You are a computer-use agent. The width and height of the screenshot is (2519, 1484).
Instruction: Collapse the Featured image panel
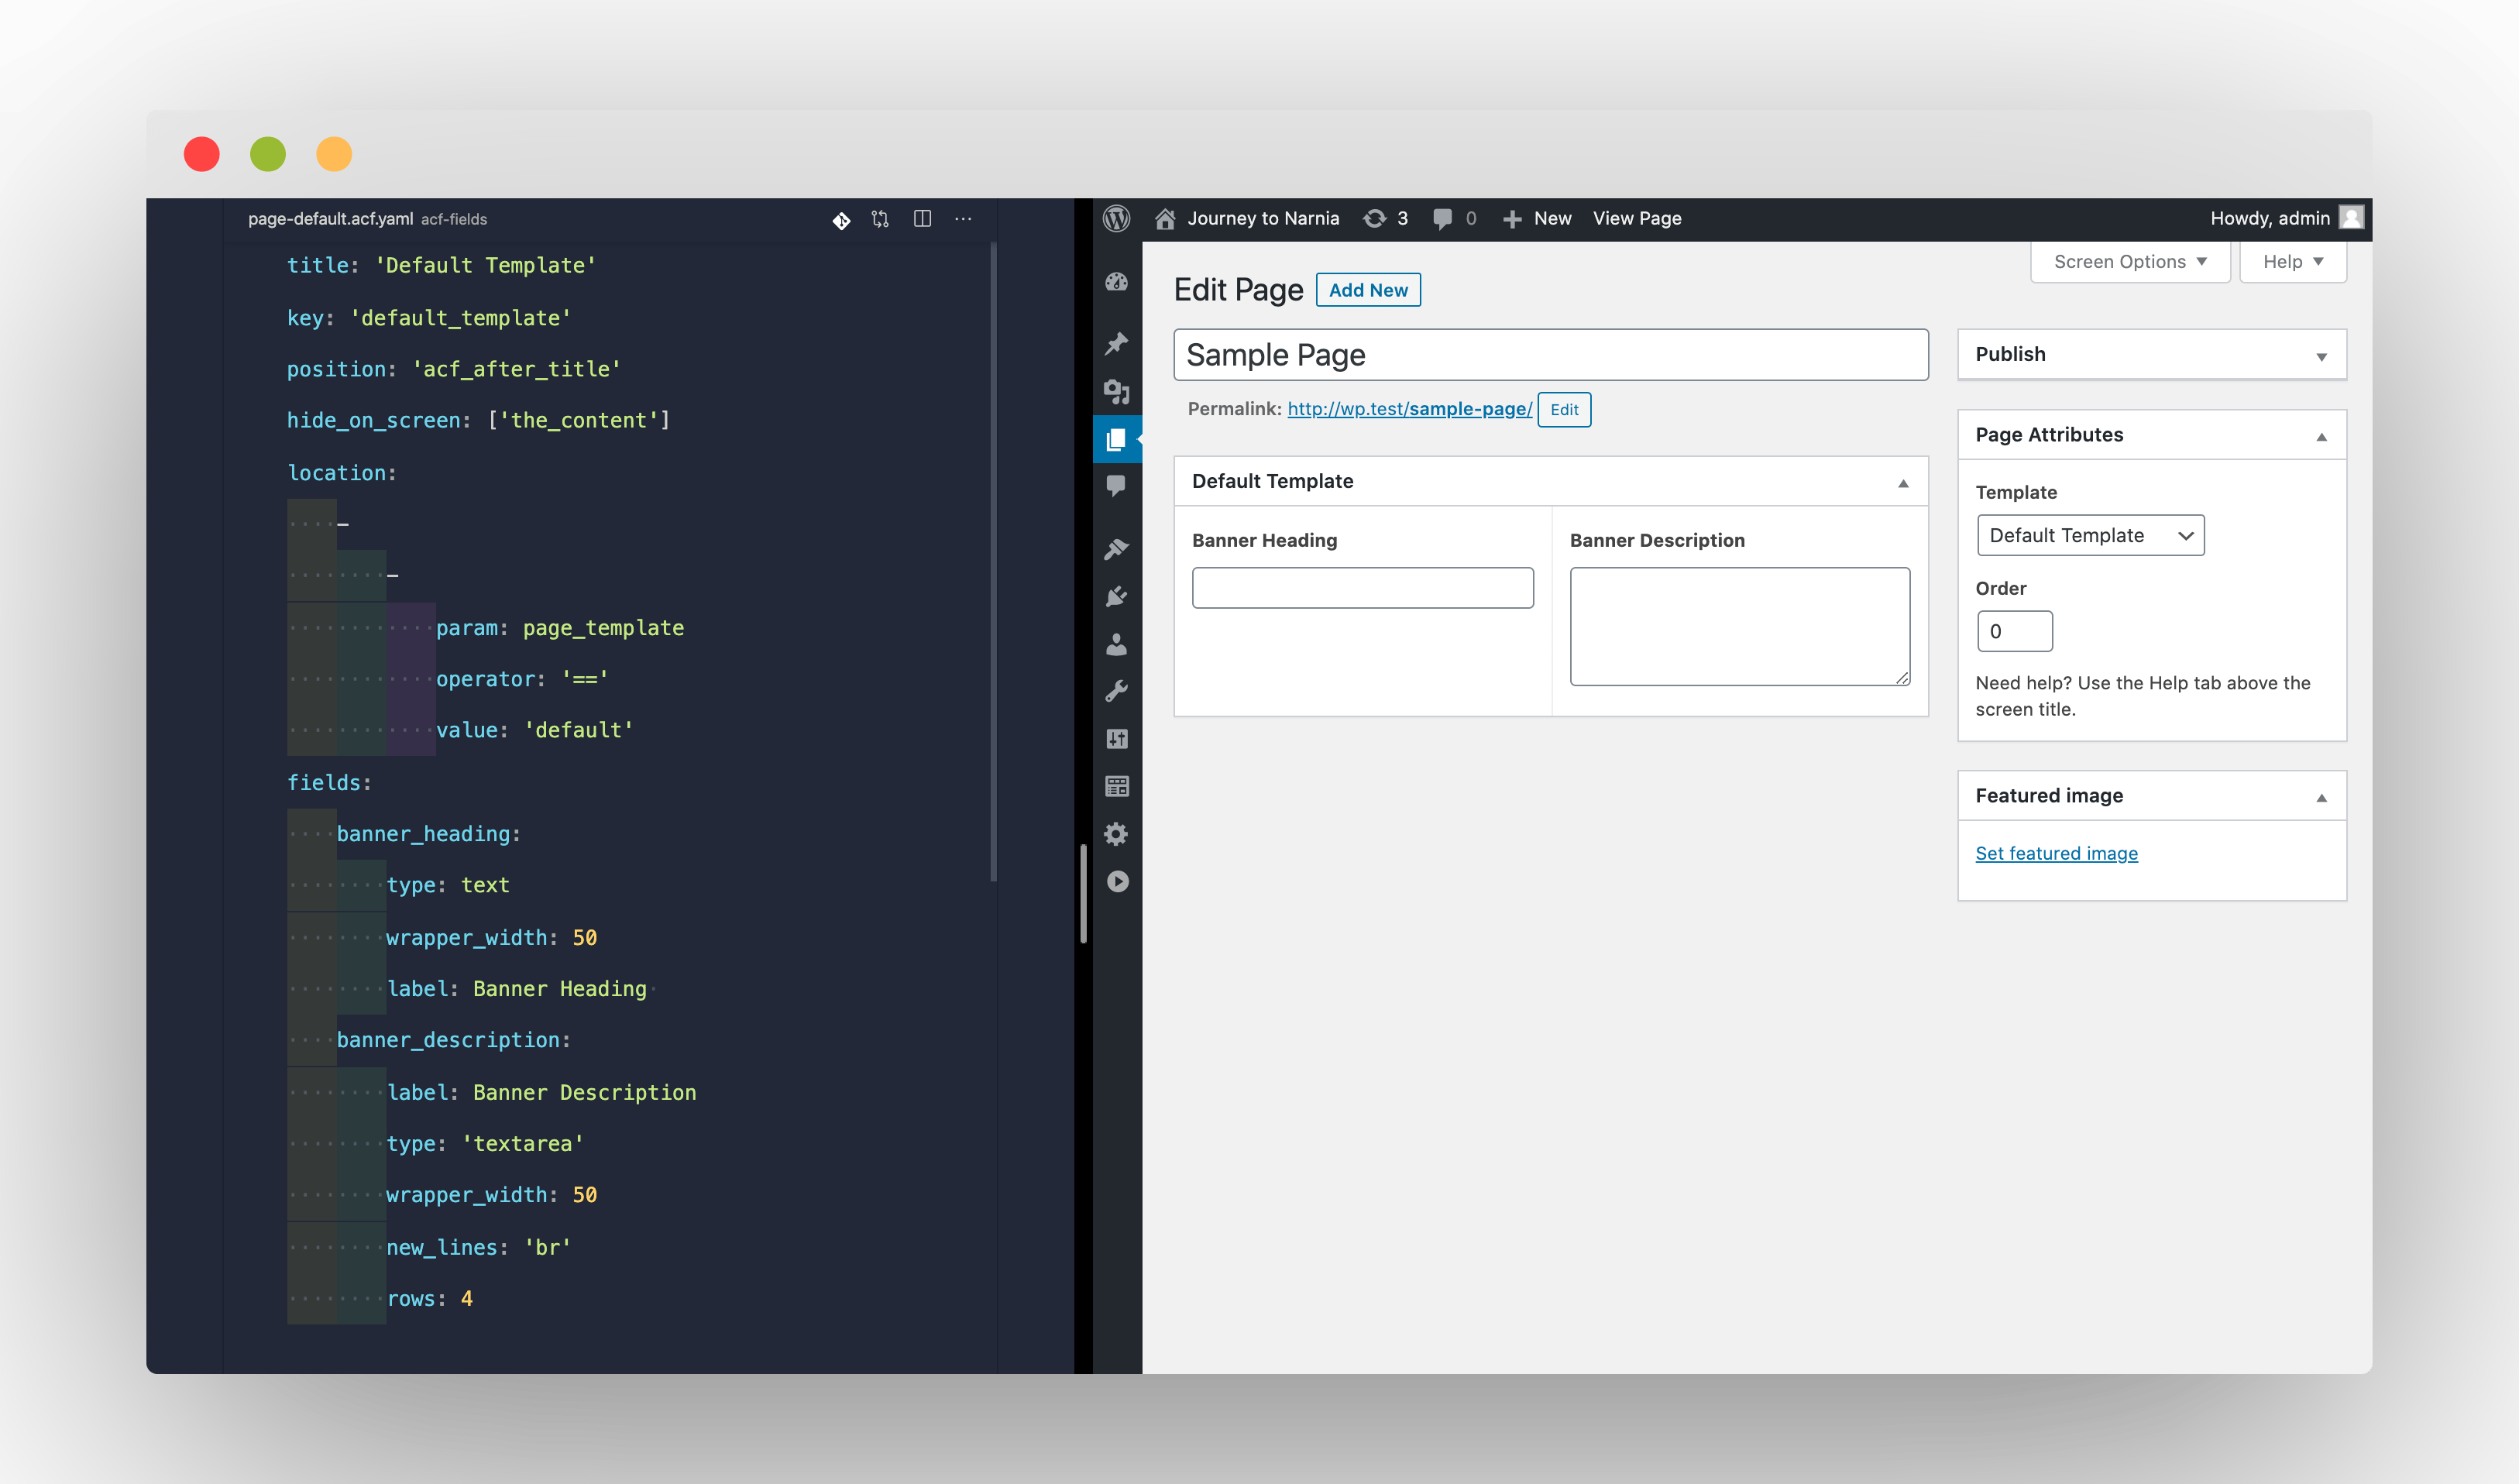pos(2321,797)
